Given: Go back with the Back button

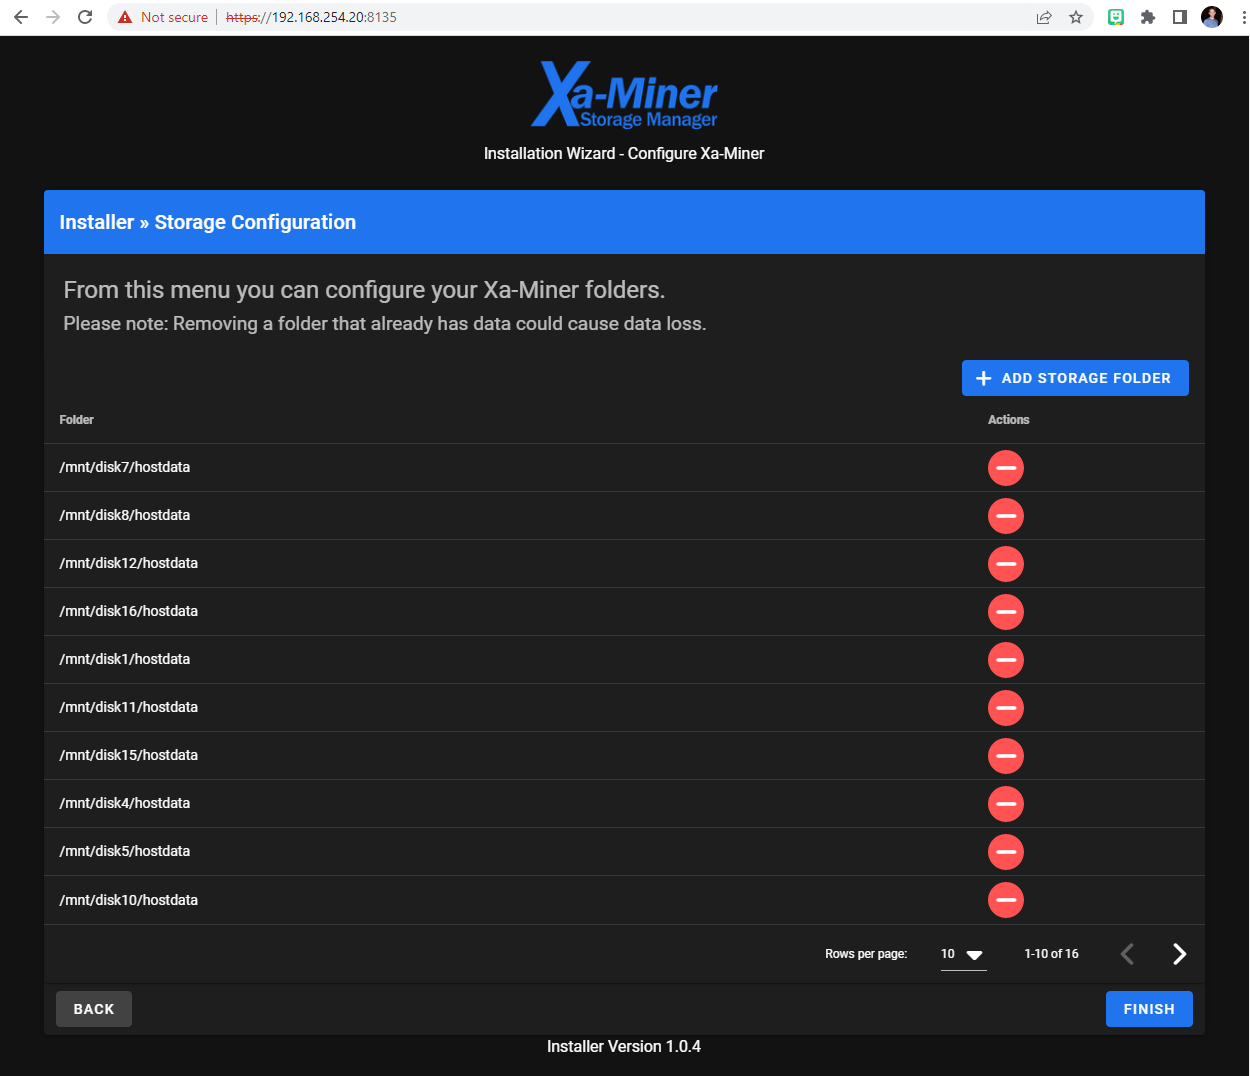Looking at the screenshot, I should pos(94,1009).
